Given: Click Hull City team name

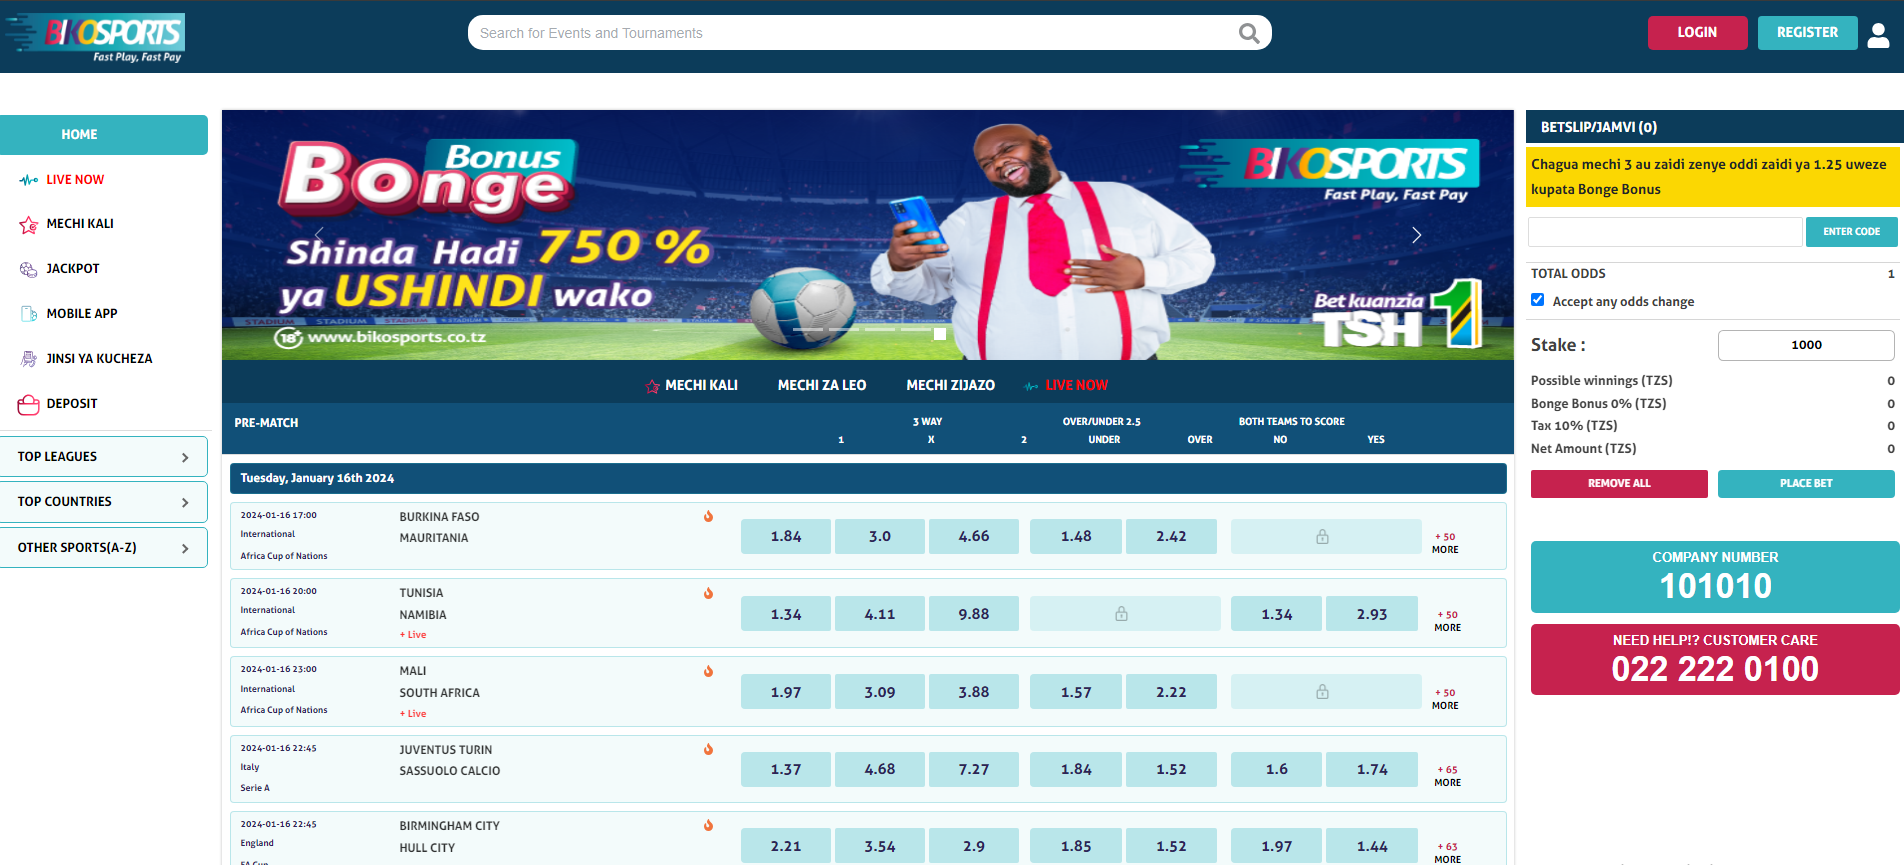Looking at the screenshot, I should point(427,848).
